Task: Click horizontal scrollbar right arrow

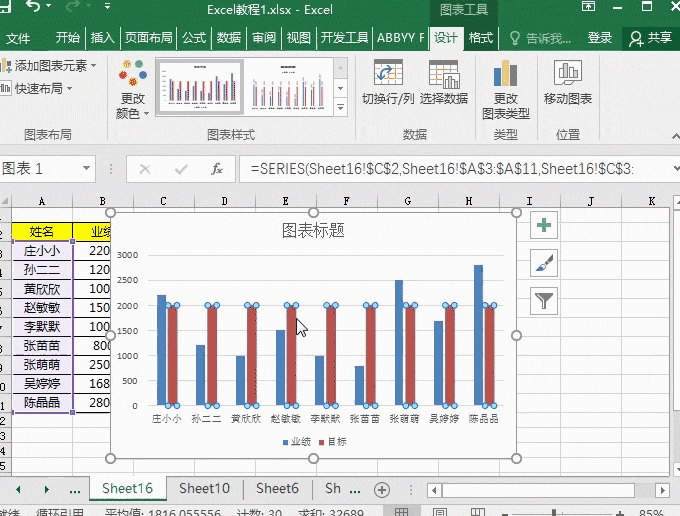Action: 662,490
